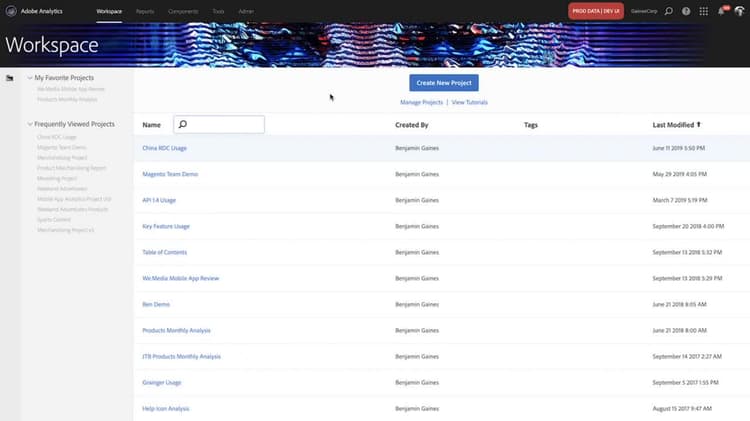Open the Table of Contents project

point(165,252)
